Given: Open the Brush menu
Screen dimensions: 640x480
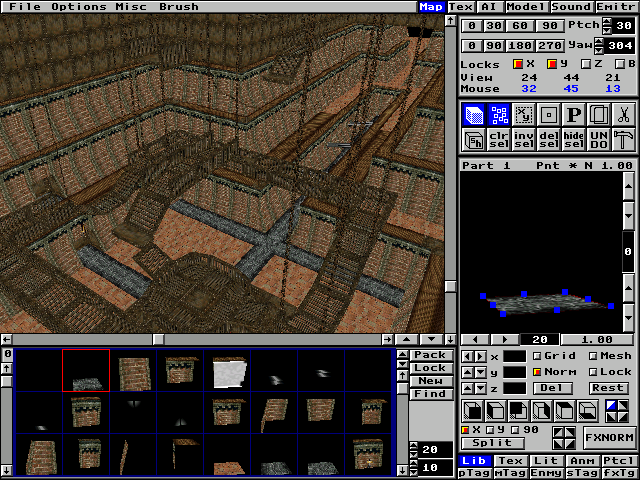Looking at the screenshot, I should click(178, 7).
